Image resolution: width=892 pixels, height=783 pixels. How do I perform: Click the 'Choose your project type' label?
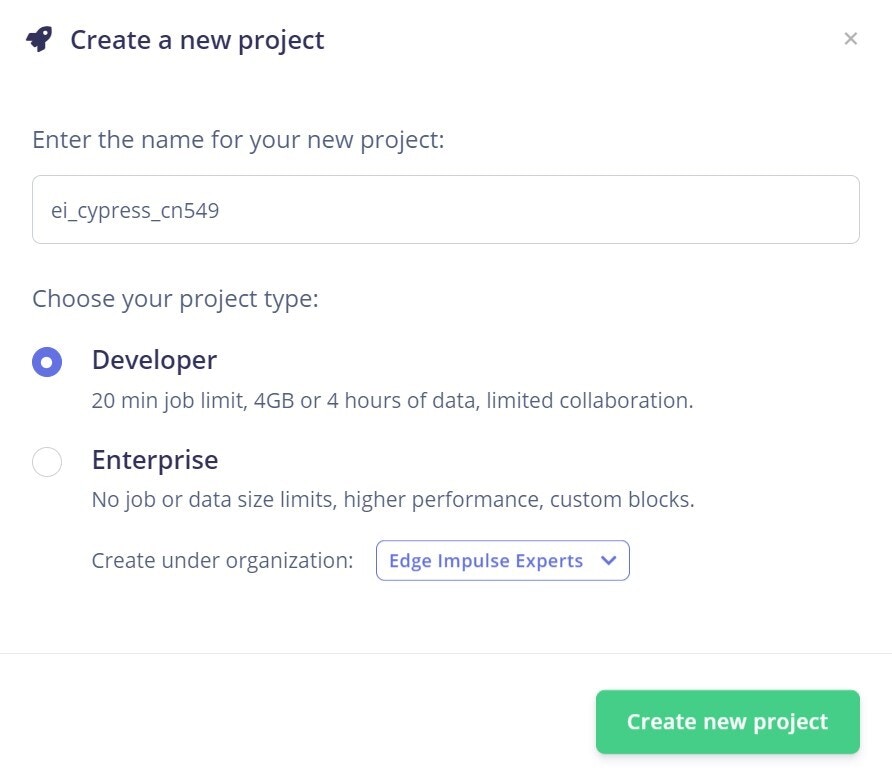[175, 299]
